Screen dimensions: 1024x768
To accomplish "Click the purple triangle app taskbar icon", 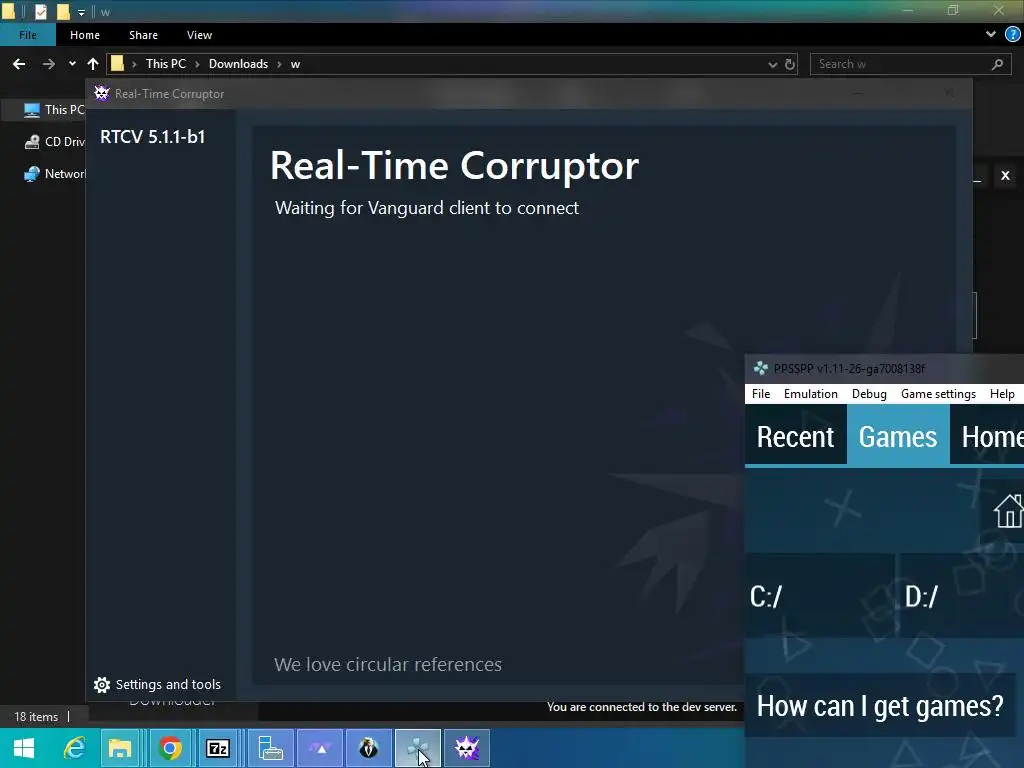I will (x=320, y=748).
